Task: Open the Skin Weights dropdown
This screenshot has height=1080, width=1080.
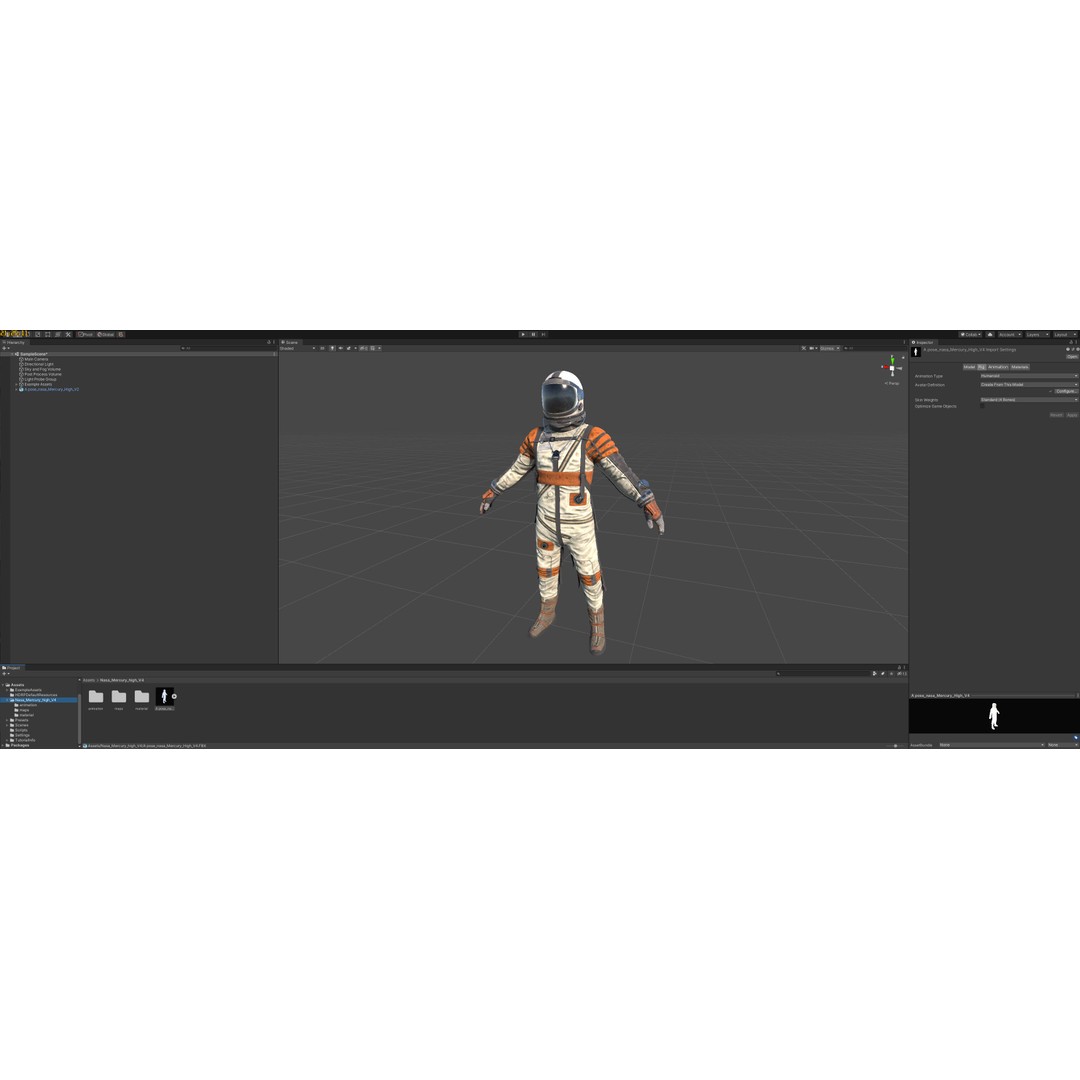Action: click(x=1029, y=399)
